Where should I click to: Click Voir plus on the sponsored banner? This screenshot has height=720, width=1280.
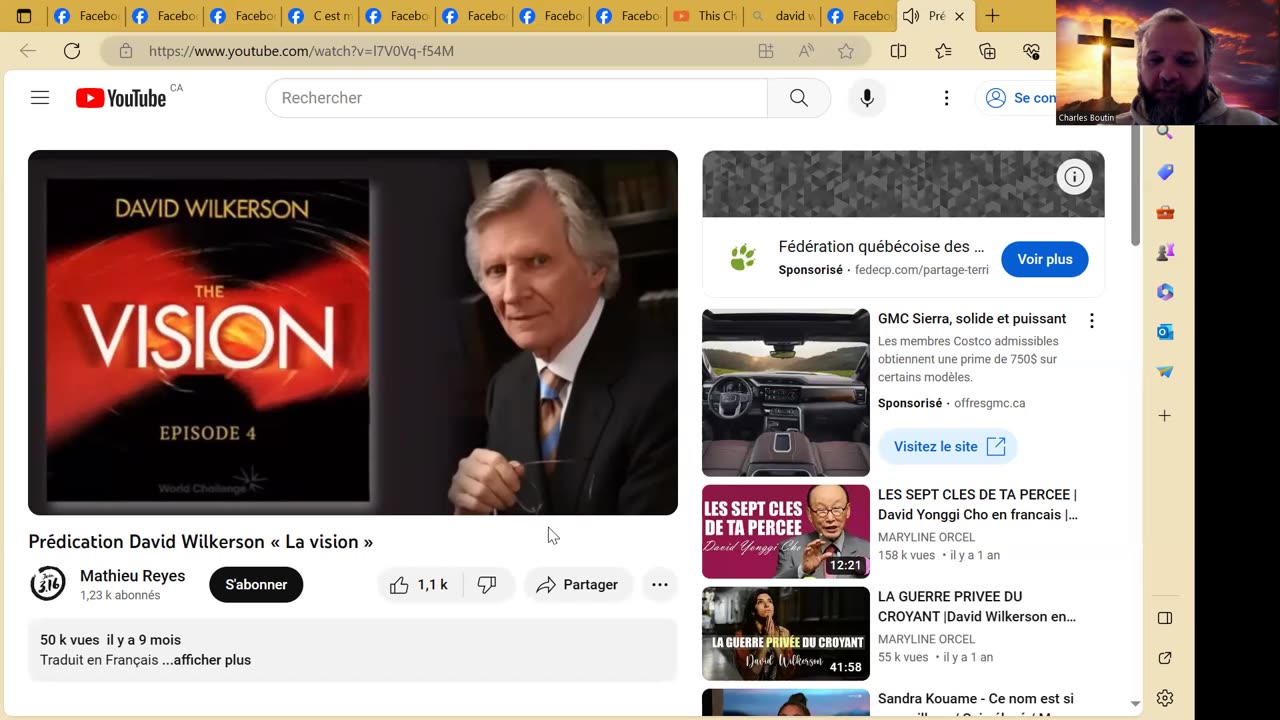click(1045, 259)
